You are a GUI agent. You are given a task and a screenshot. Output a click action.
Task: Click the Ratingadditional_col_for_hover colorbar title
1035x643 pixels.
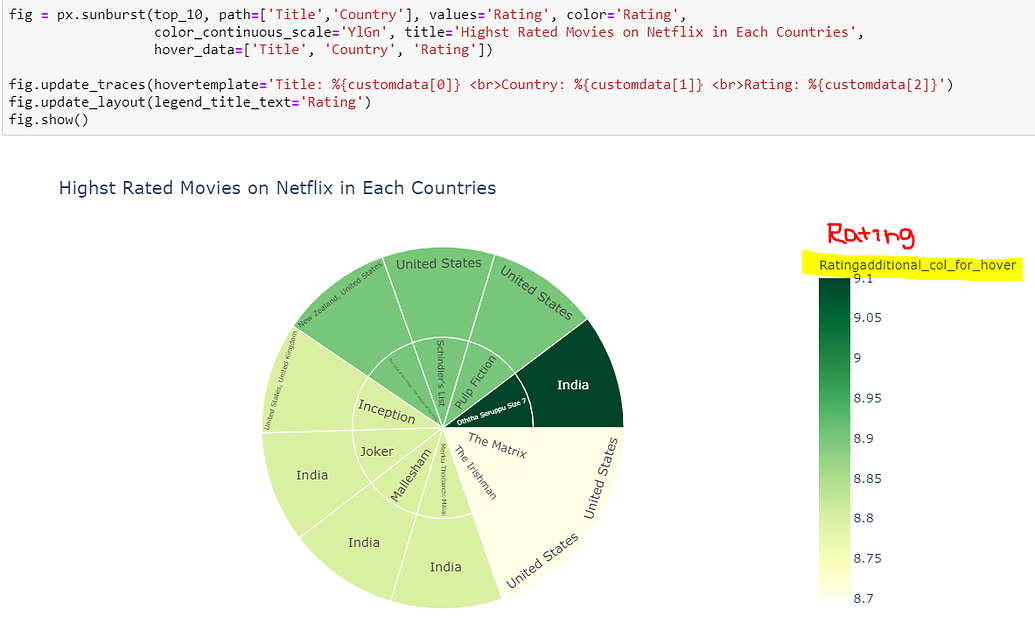coord(918,265)
